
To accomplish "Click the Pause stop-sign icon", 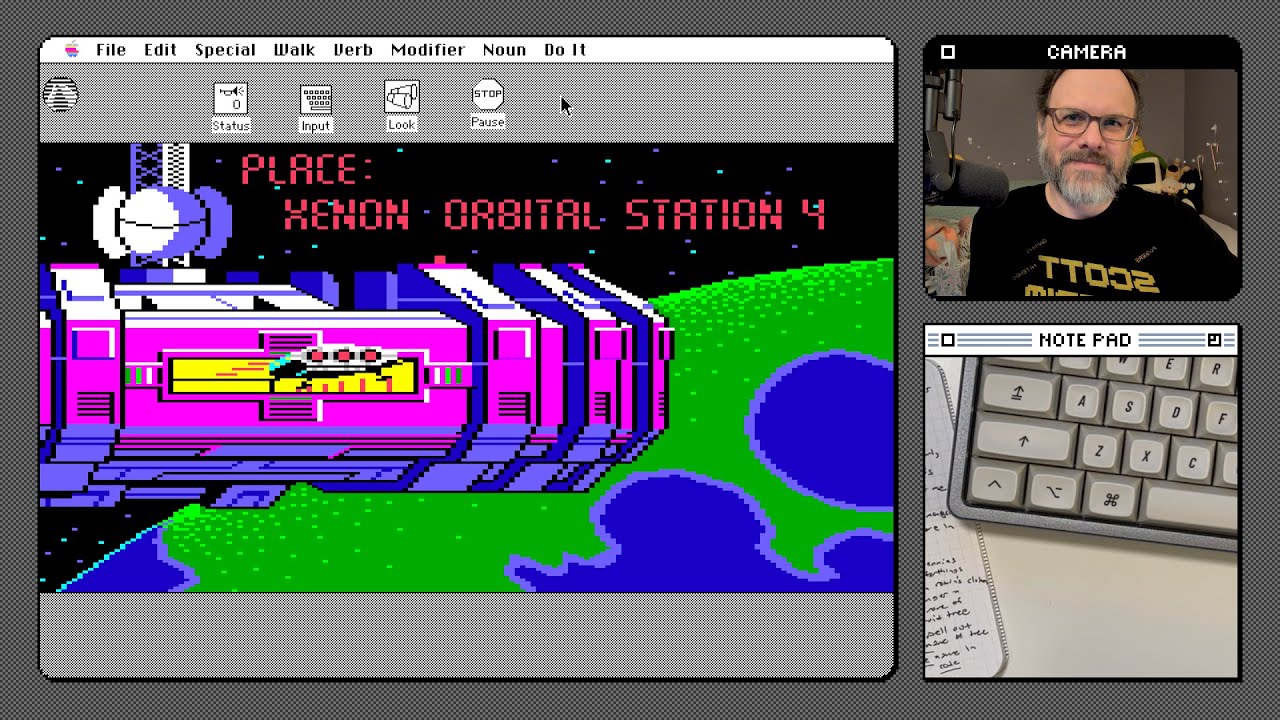I will click(x=487, y=105).
